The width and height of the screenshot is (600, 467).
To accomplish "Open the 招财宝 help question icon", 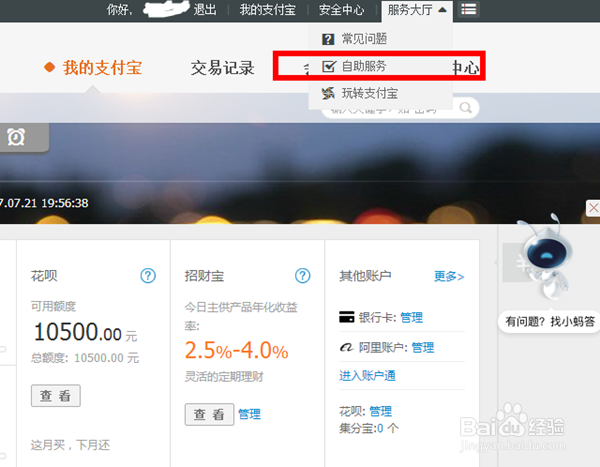I will 302,276.
